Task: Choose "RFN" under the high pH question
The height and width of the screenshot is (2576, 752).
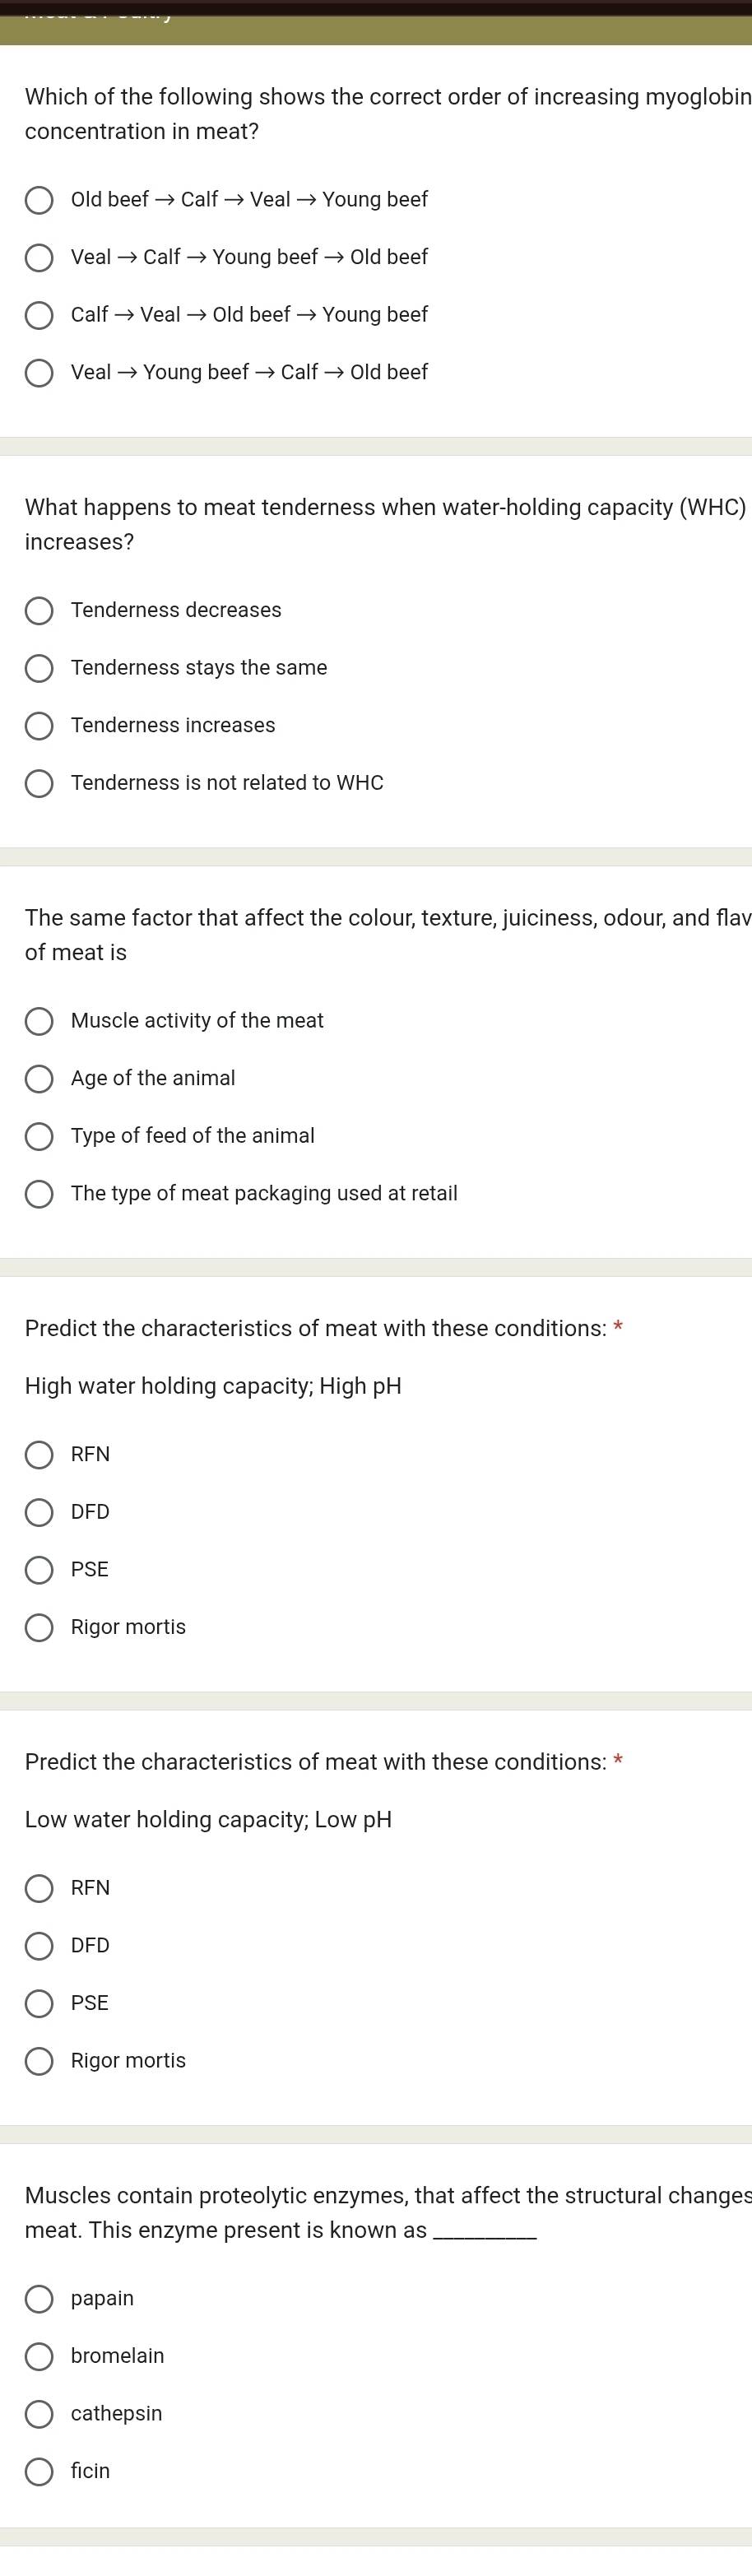Action: (40, 1455)
